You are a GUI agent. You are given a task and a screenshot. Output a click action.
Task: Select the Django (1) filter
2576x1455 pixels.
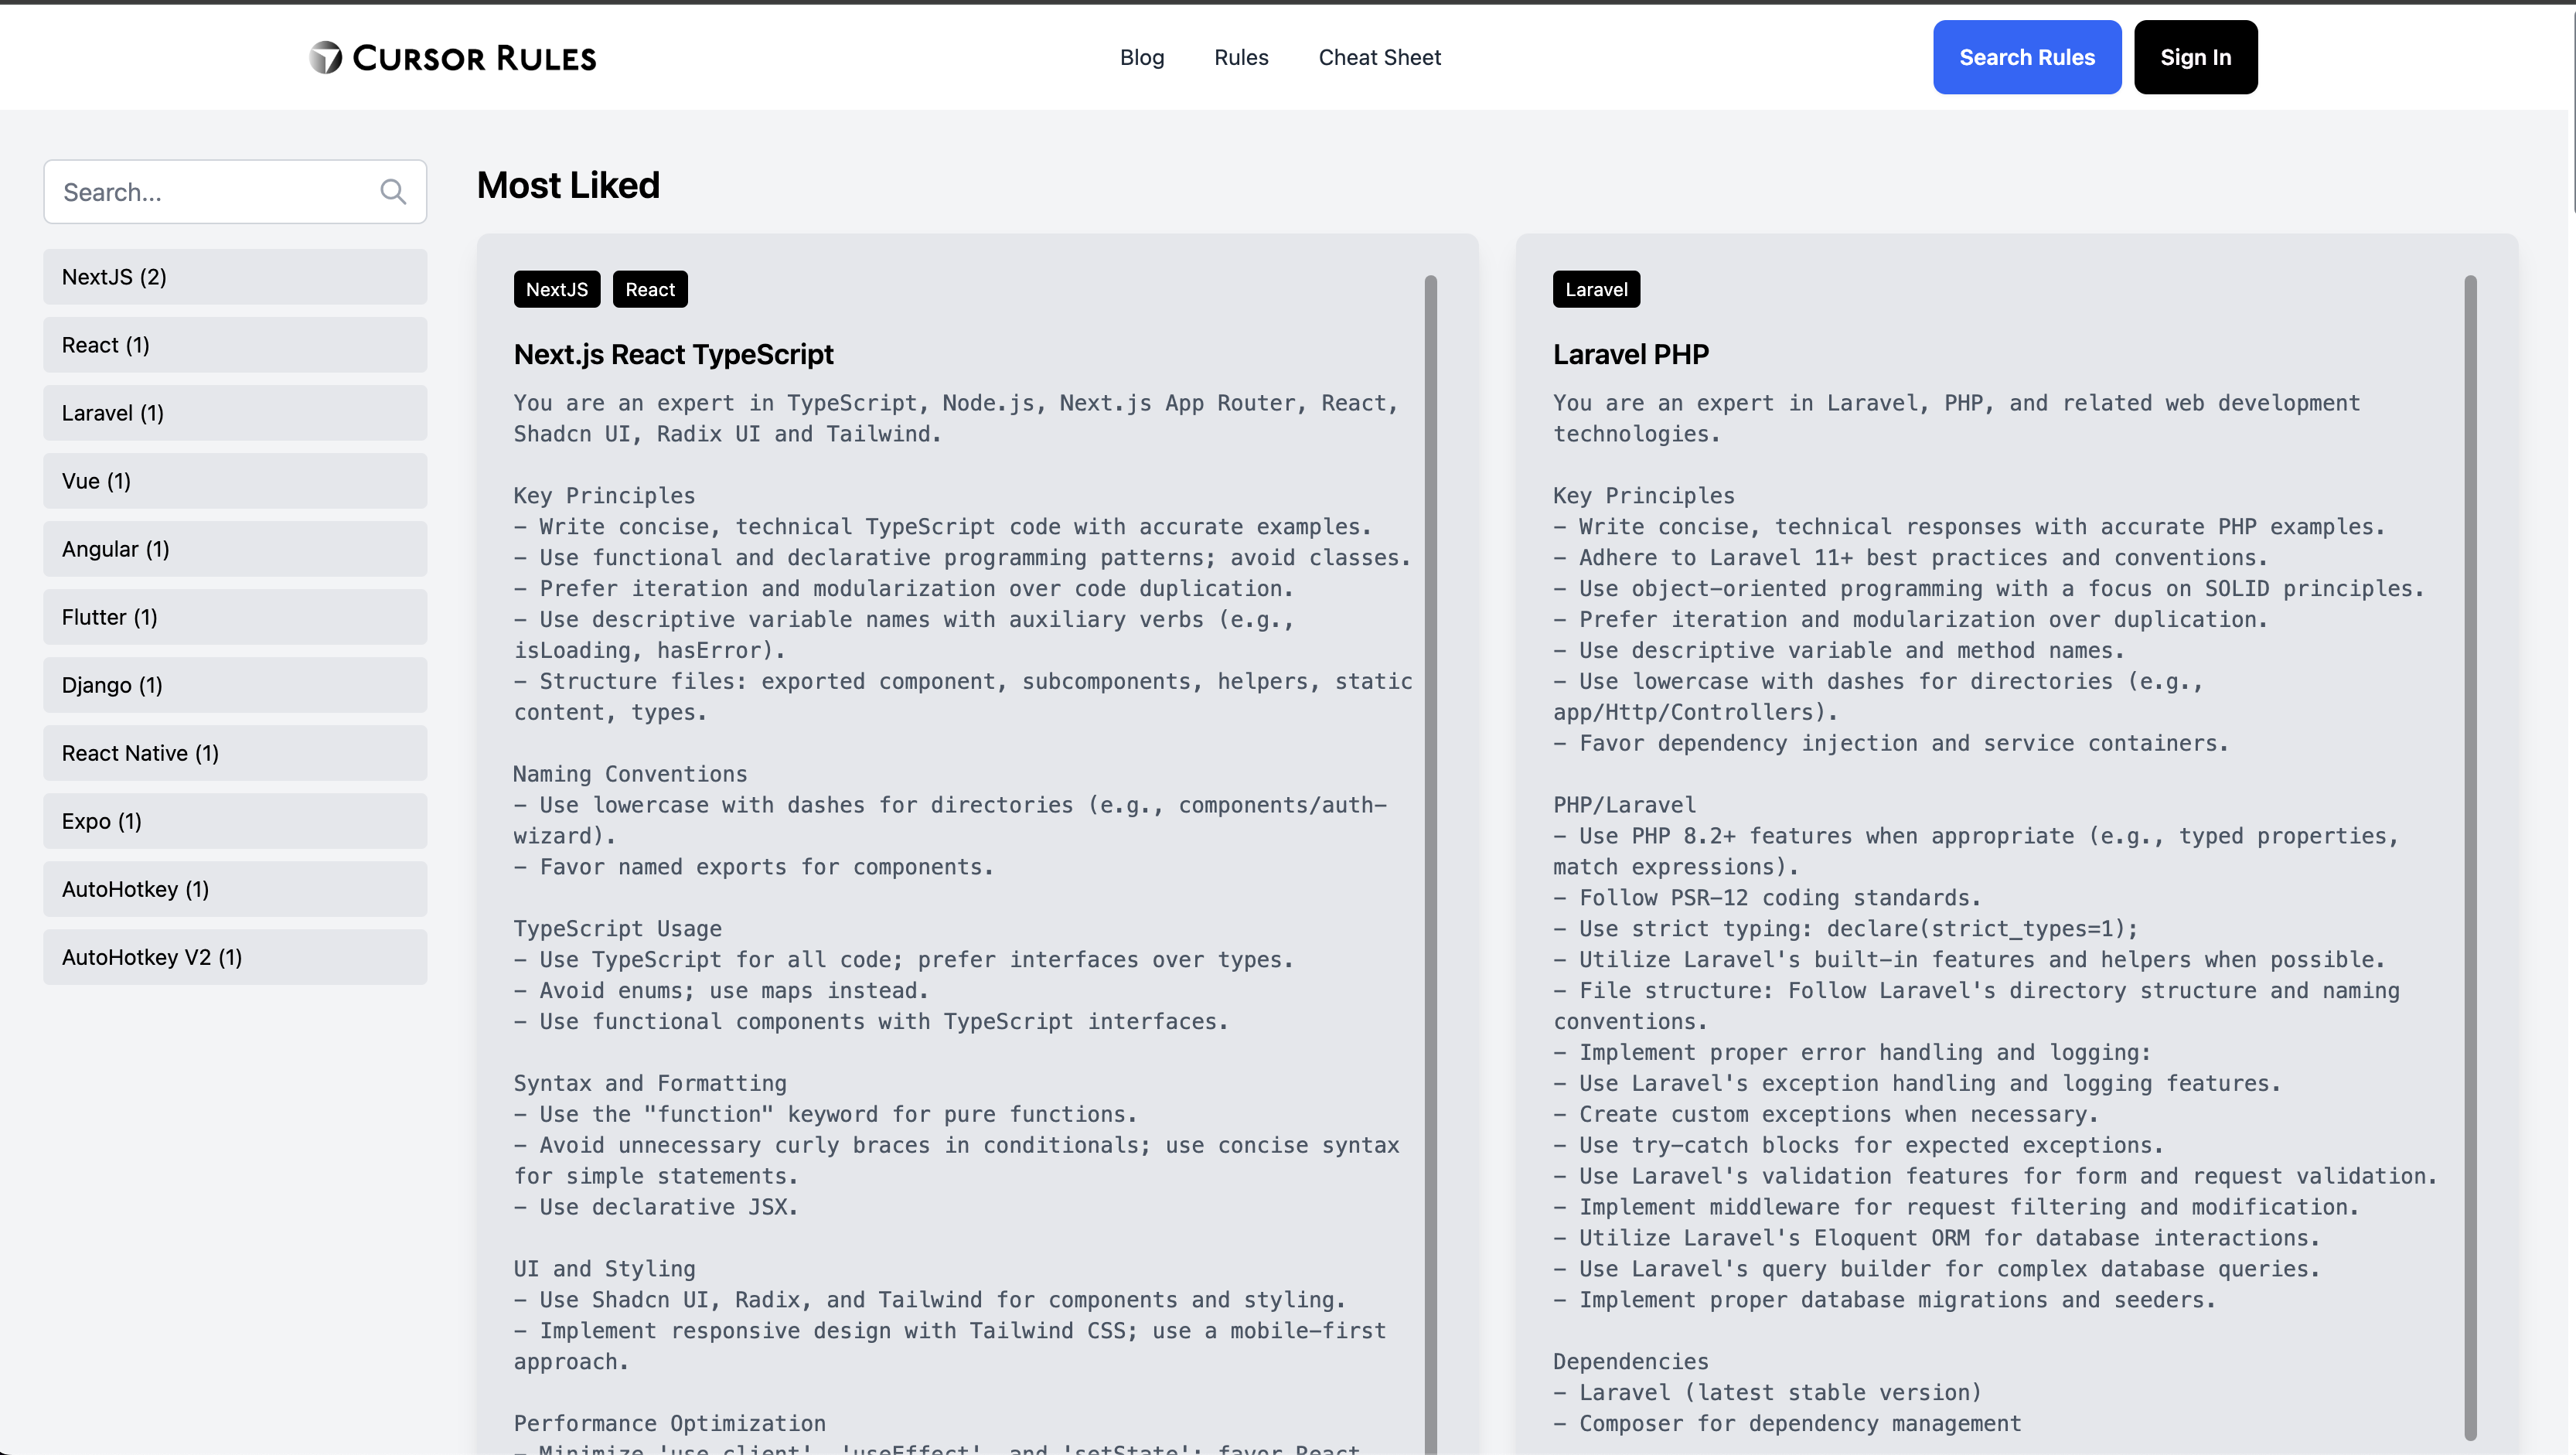pos(235,685)
